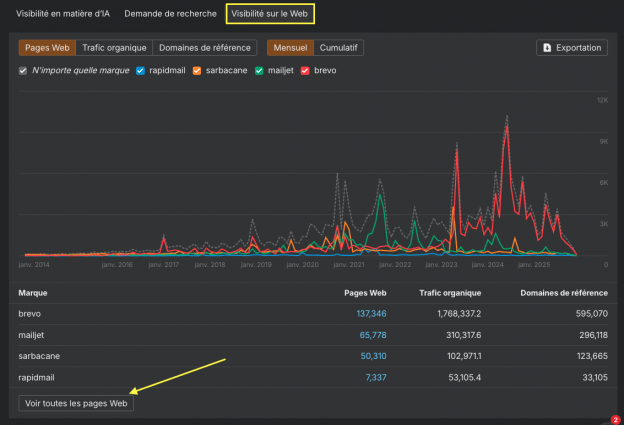Image resolution: width=624 pixels, height=425 pixels.
Task: Click the export file icon
Action: click(x=546, y=47)
